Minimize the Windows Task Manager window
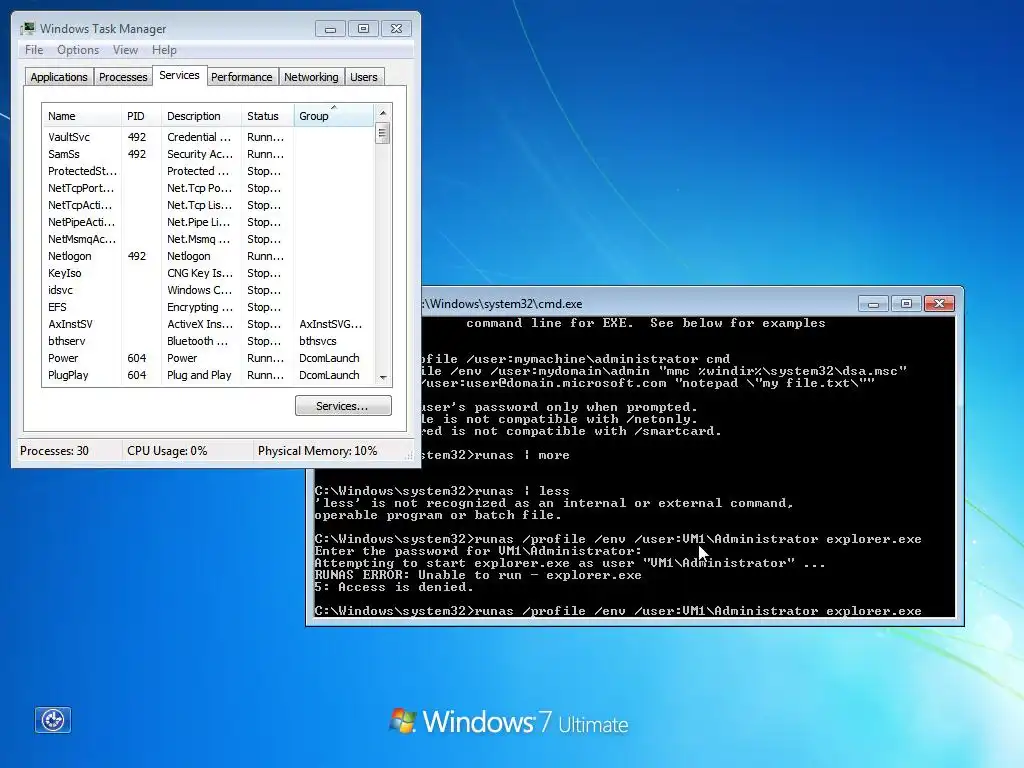The width and height of the screenshot is (1024, 768). 330,29
